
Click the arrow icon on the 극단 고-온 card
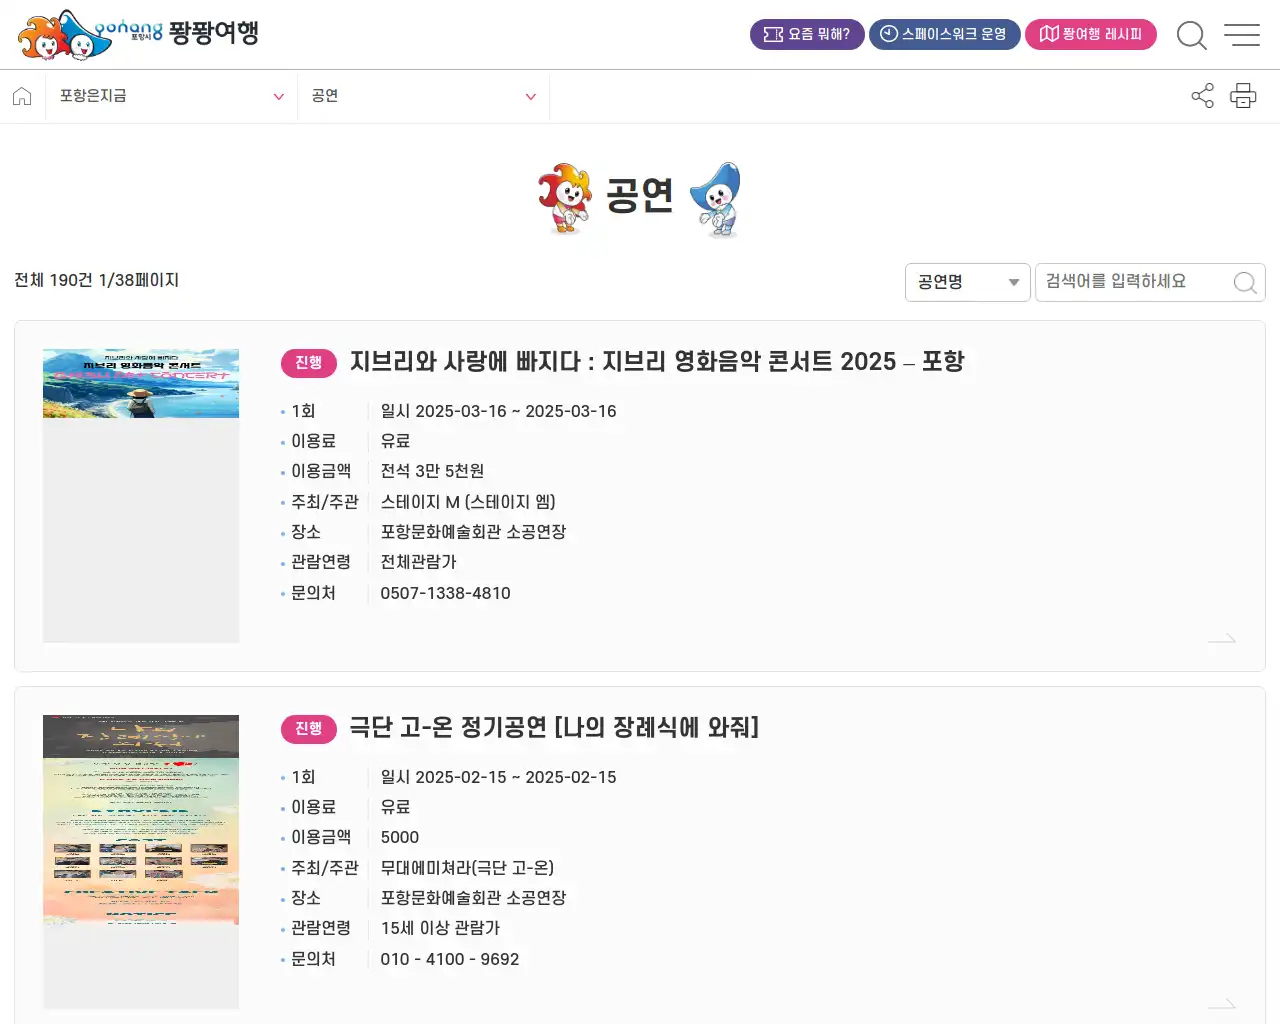(x=1222, y=1006)
